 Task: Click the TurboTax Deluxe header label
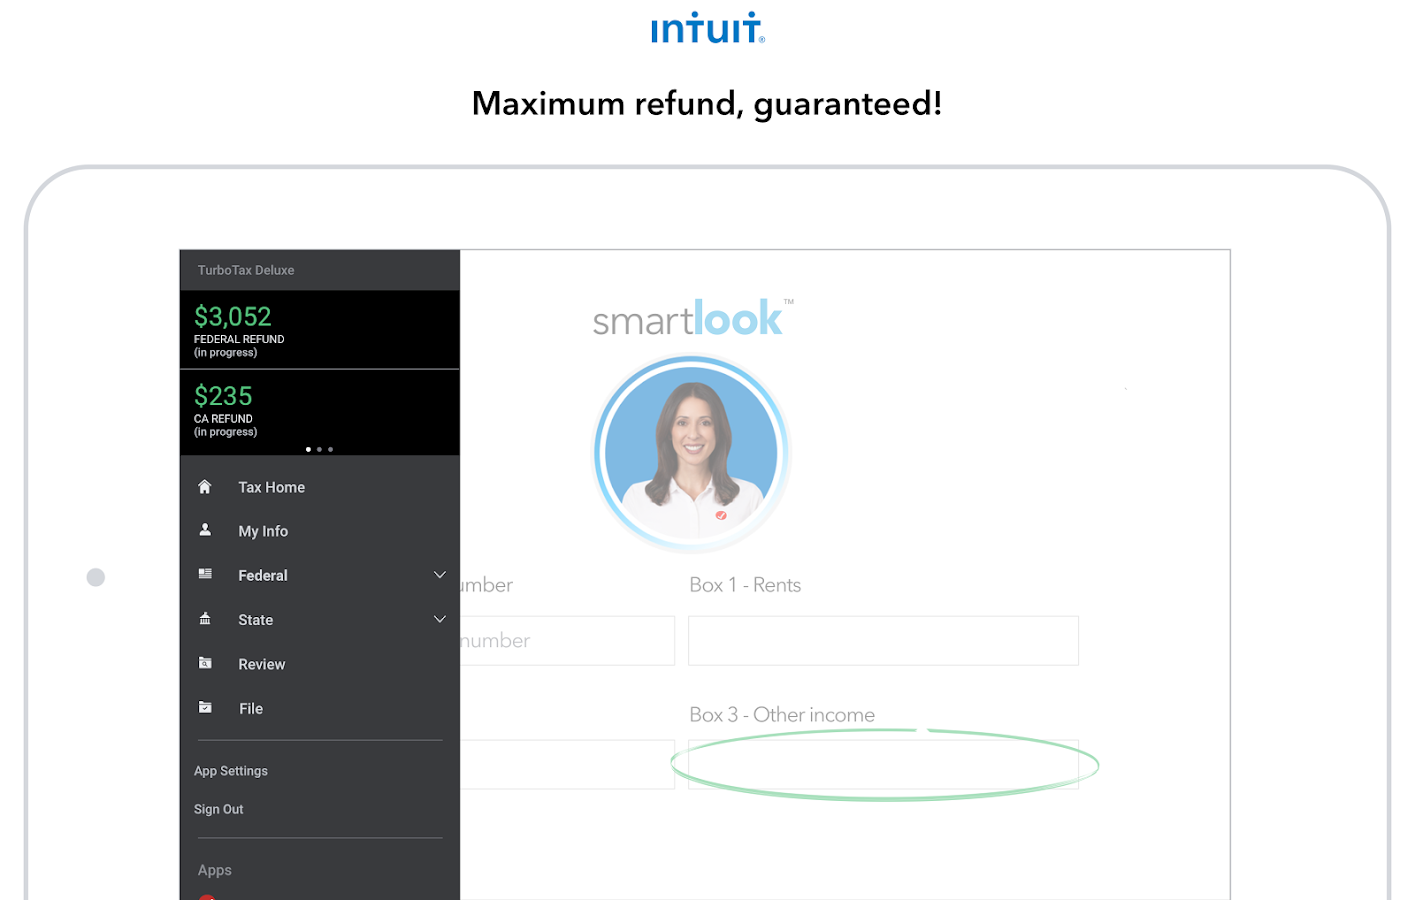(246, 270)
